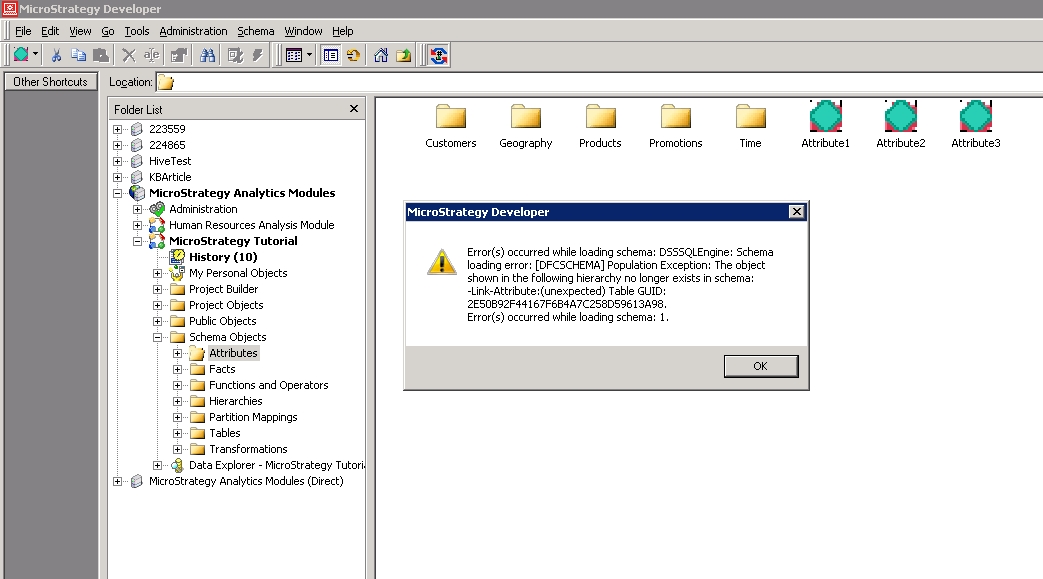Open the Schema menu
Screen dimensions: 1043x579
pyautogui.click(x=255, y=31)
